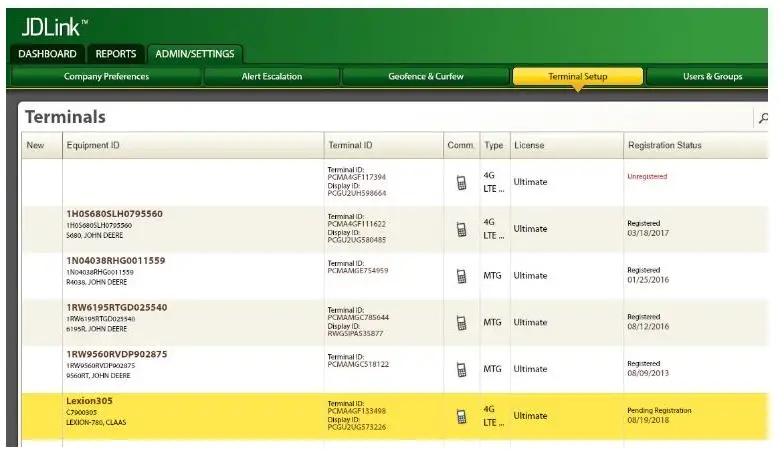
Task: Sort by License column header
Action: pos(567,145)
